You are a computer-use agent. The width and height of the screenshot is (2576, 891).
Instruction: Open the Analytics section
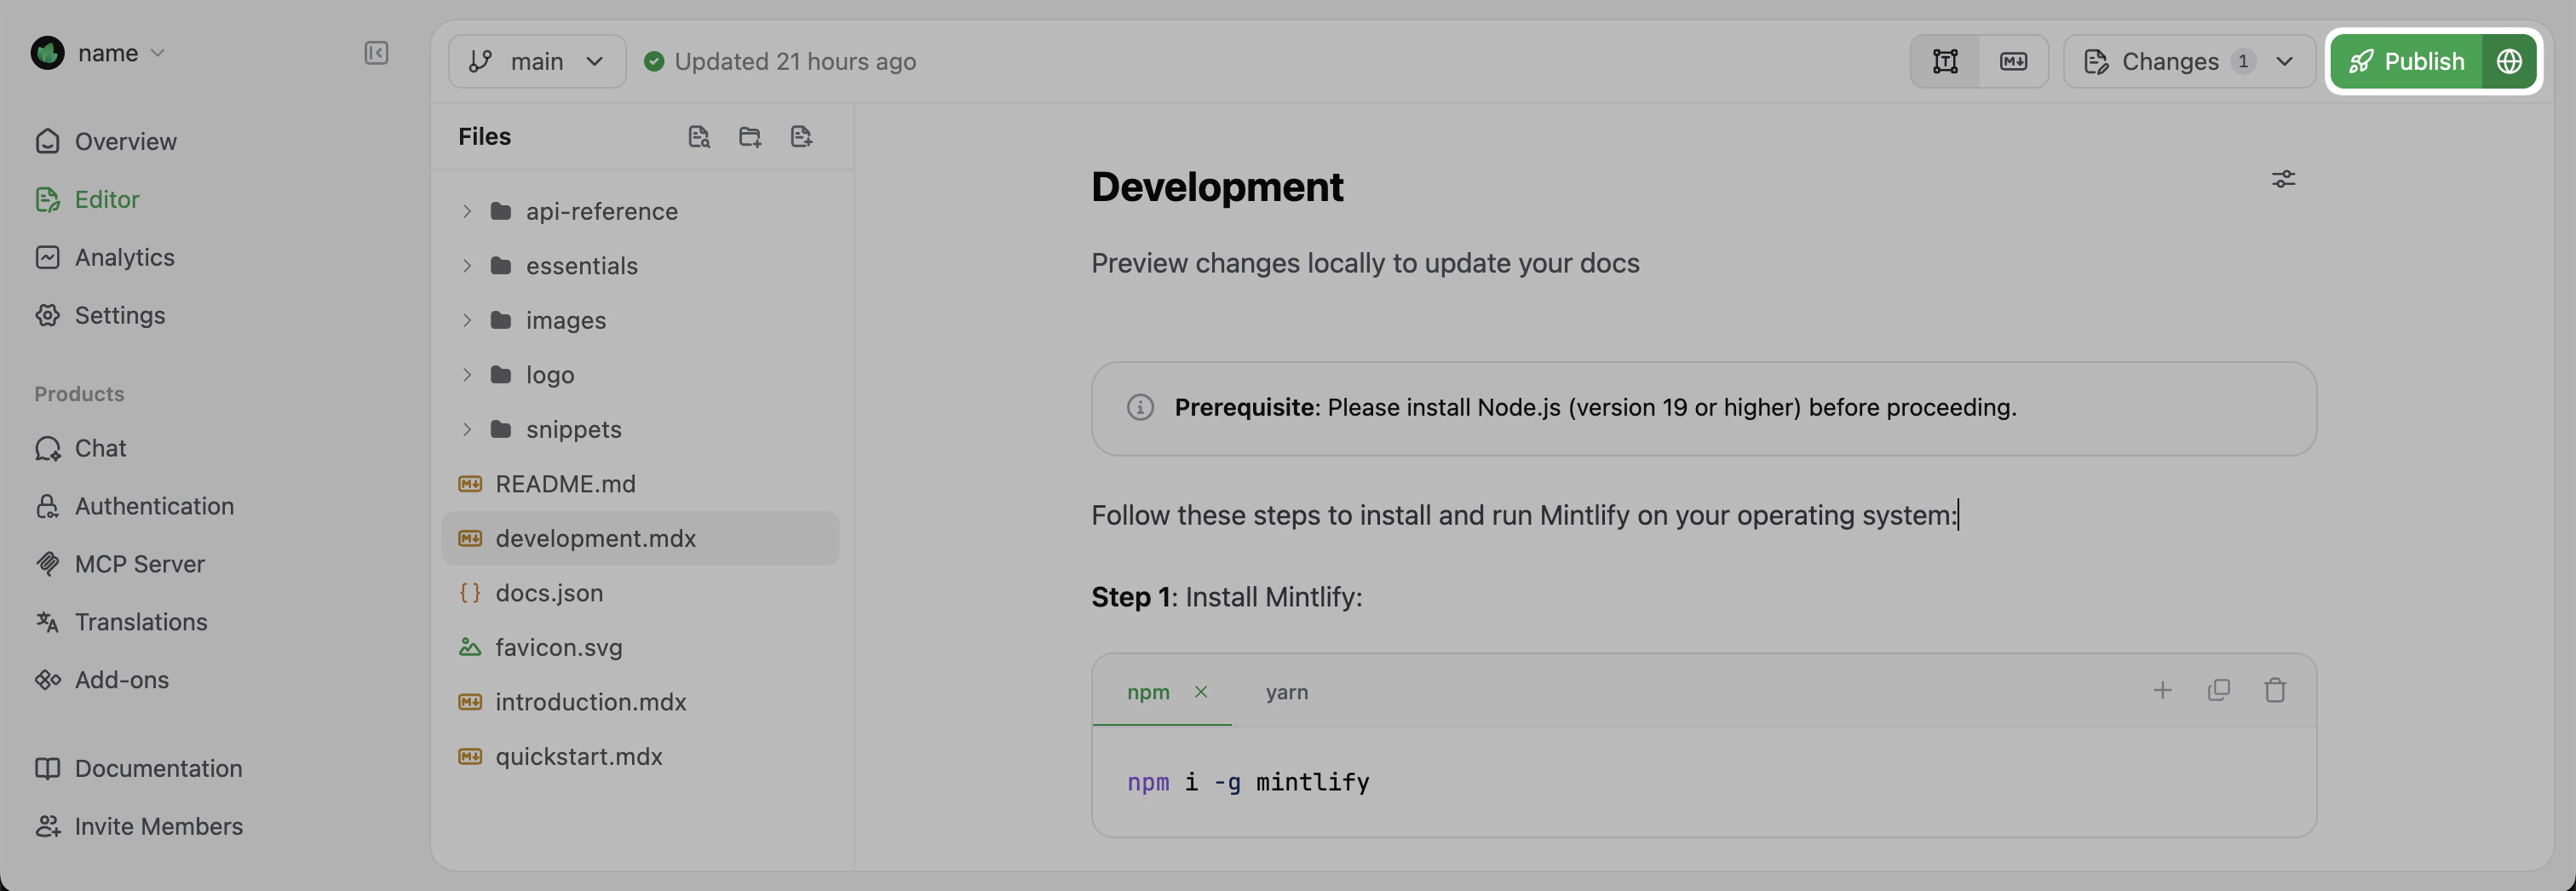coord(124,257)
